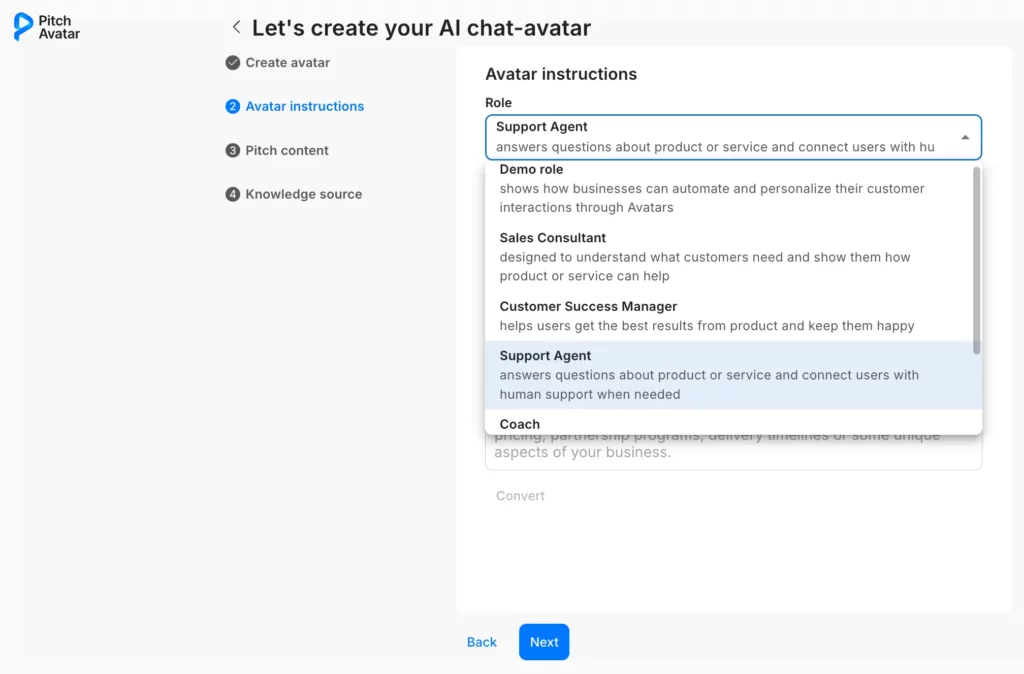The width and height of the screenshot is (1024, 674).
Task: Click the role list vertical scrollbar
Action: (976, 260)
